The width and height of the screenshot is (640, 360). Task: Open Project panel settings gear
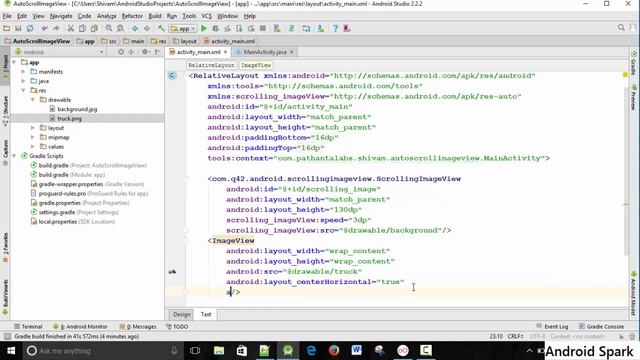[x=145, y=52]
